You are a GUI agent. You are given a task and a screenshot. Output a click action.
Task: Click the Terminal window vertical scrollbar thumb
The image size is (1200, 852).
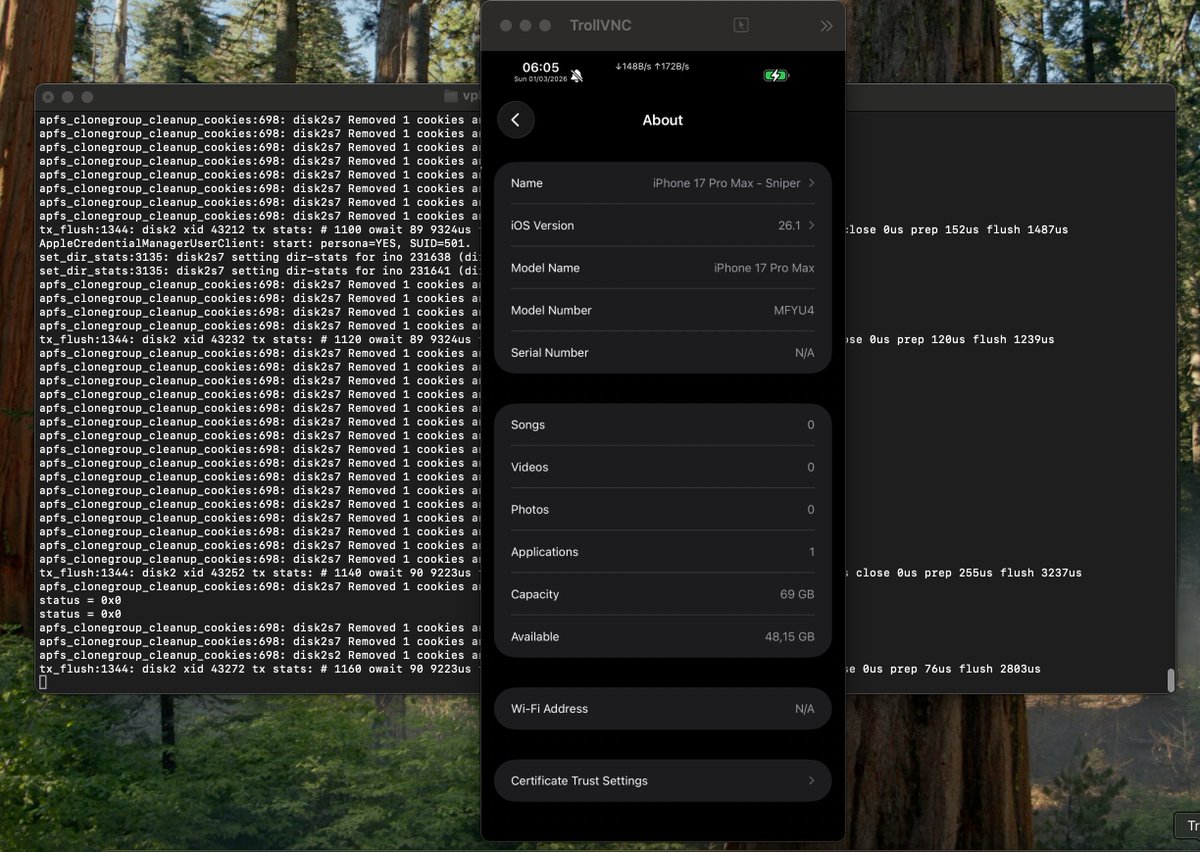(x=1170, y=680)
